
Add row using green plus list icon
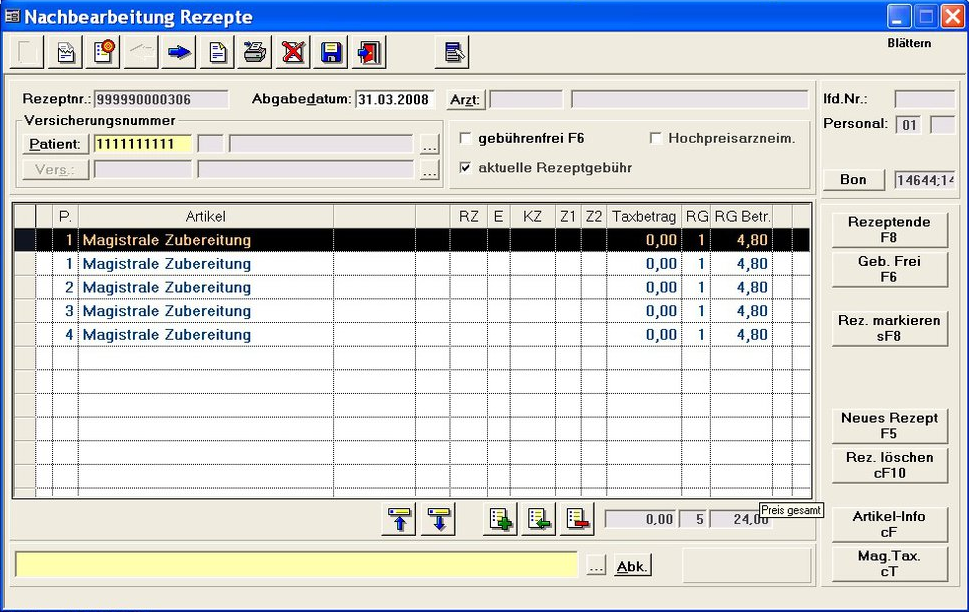500,520
